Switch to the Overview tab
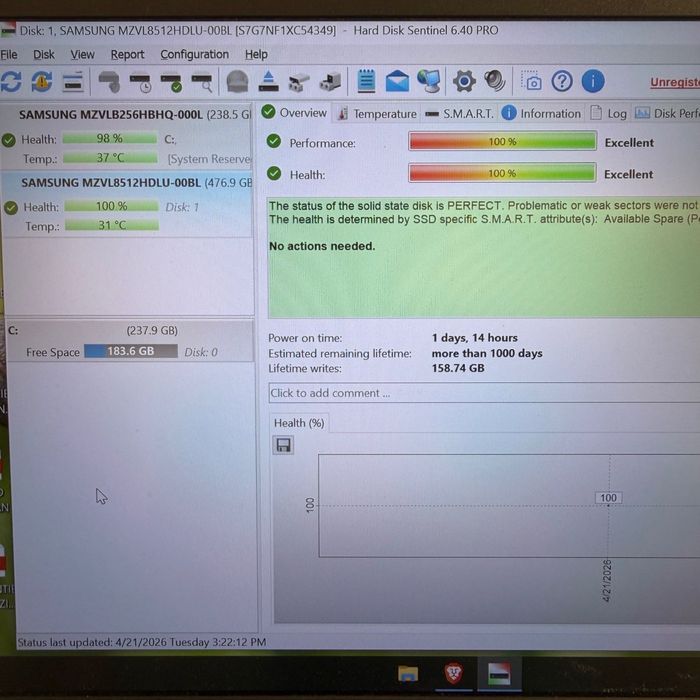700x700 pixels. pos(295,112)
